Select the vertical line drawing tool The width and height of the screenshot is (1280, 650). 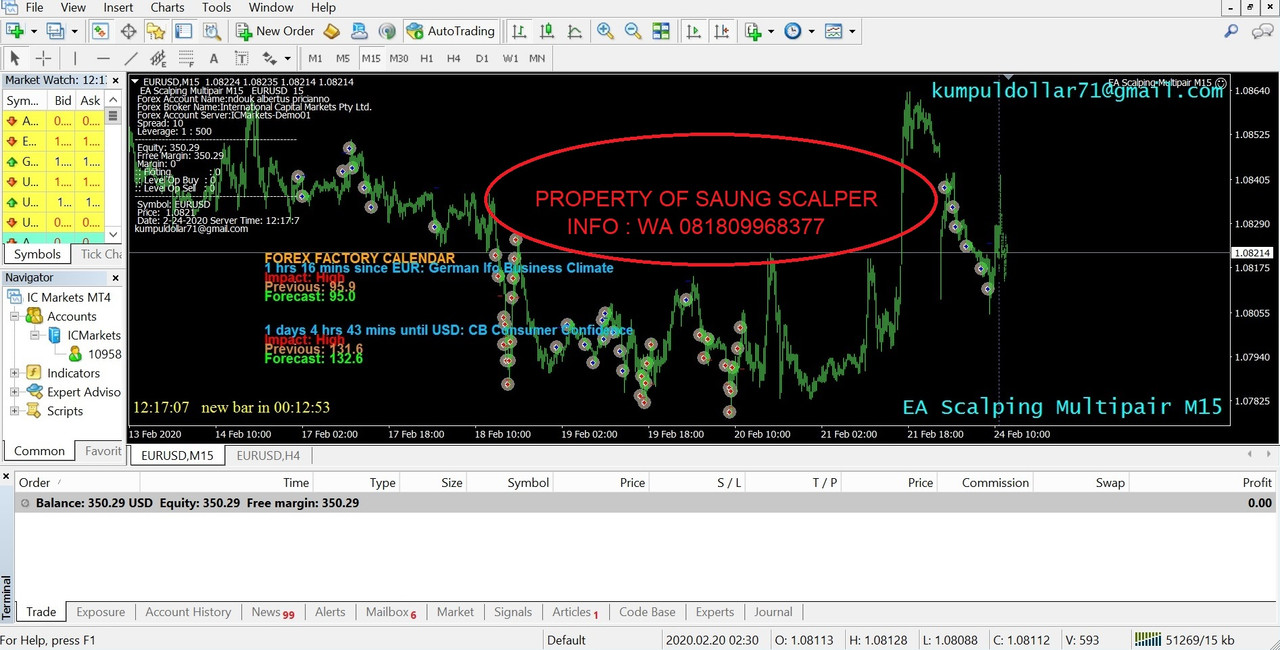click(75, 58)
